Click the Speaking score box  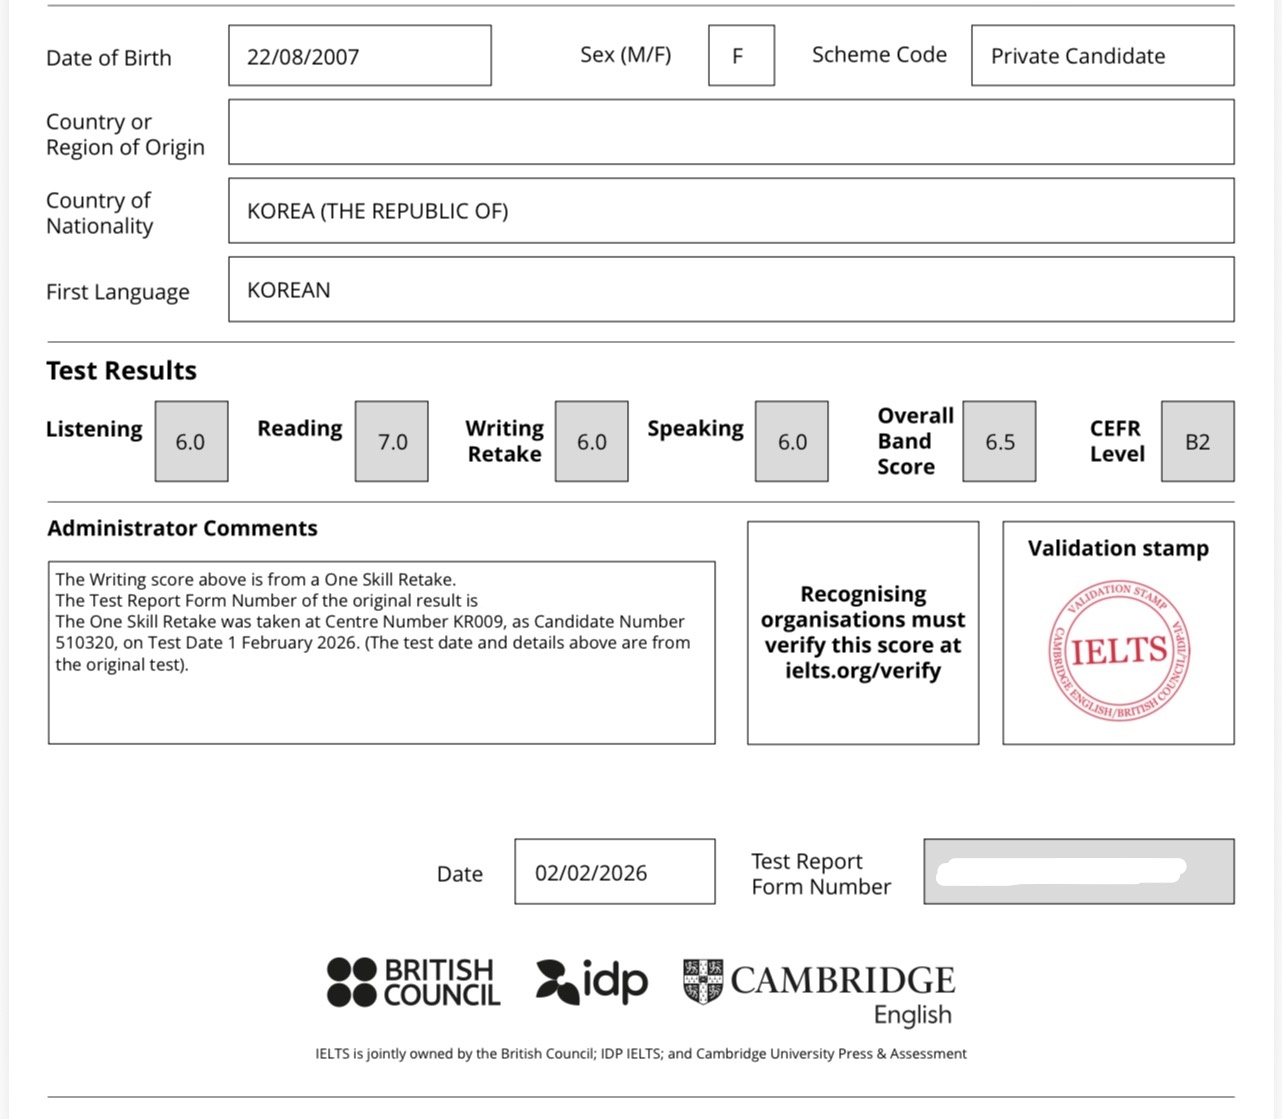792,442
